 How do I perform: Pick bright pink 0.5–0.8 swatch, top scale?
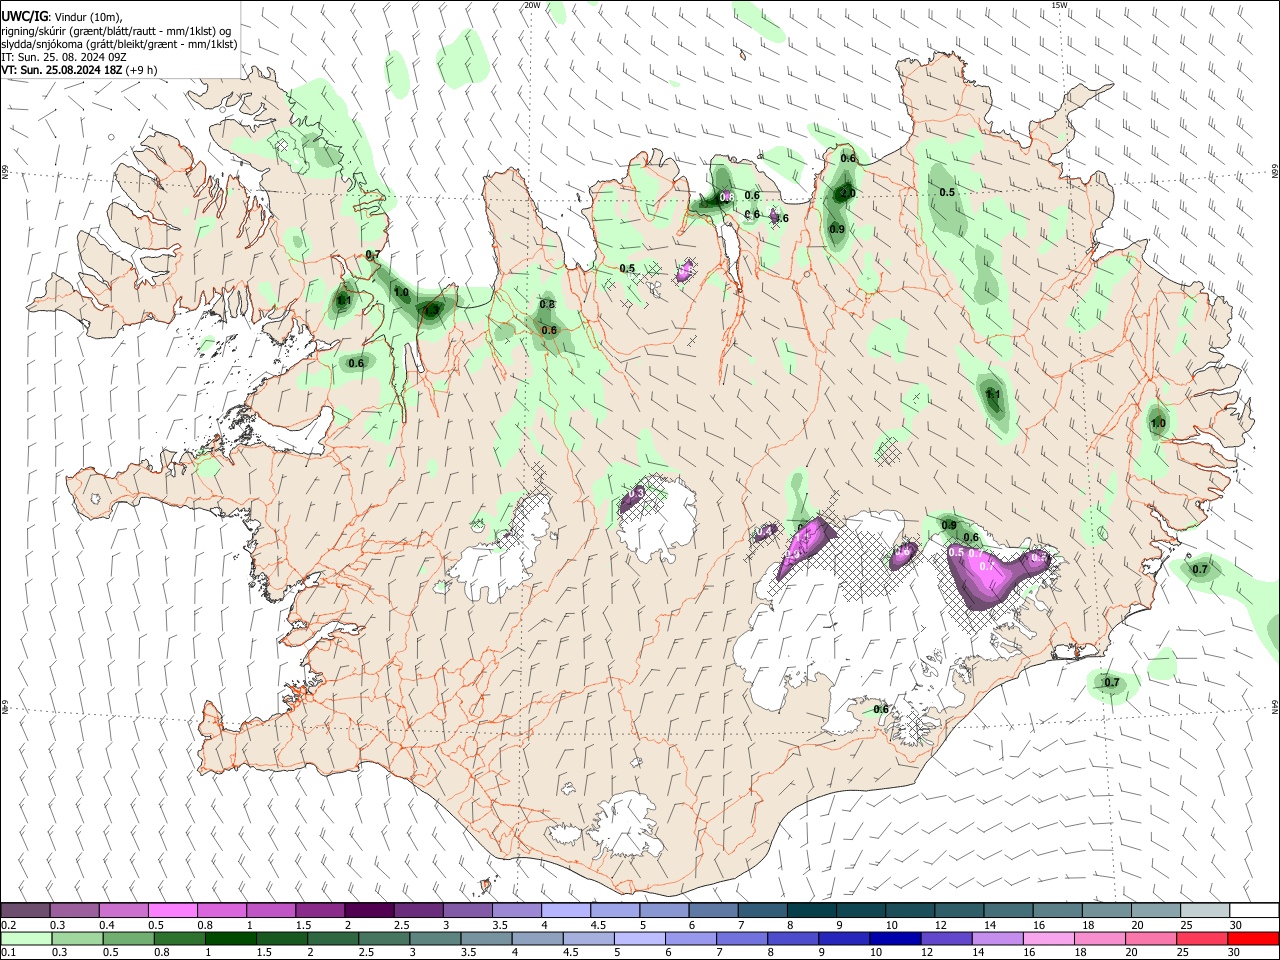[172, 911]
